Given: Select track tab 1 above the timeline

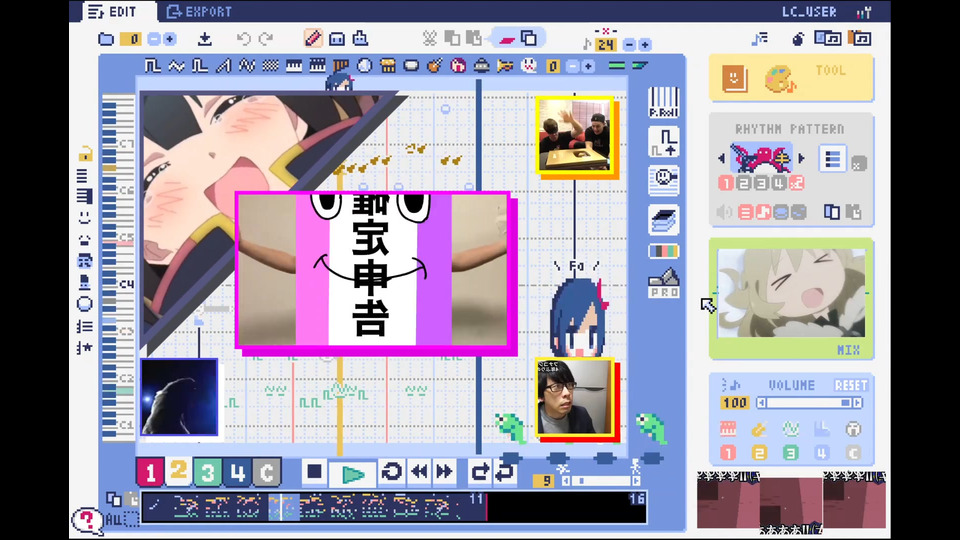Looking at the screenshot, I should (150, 472).
